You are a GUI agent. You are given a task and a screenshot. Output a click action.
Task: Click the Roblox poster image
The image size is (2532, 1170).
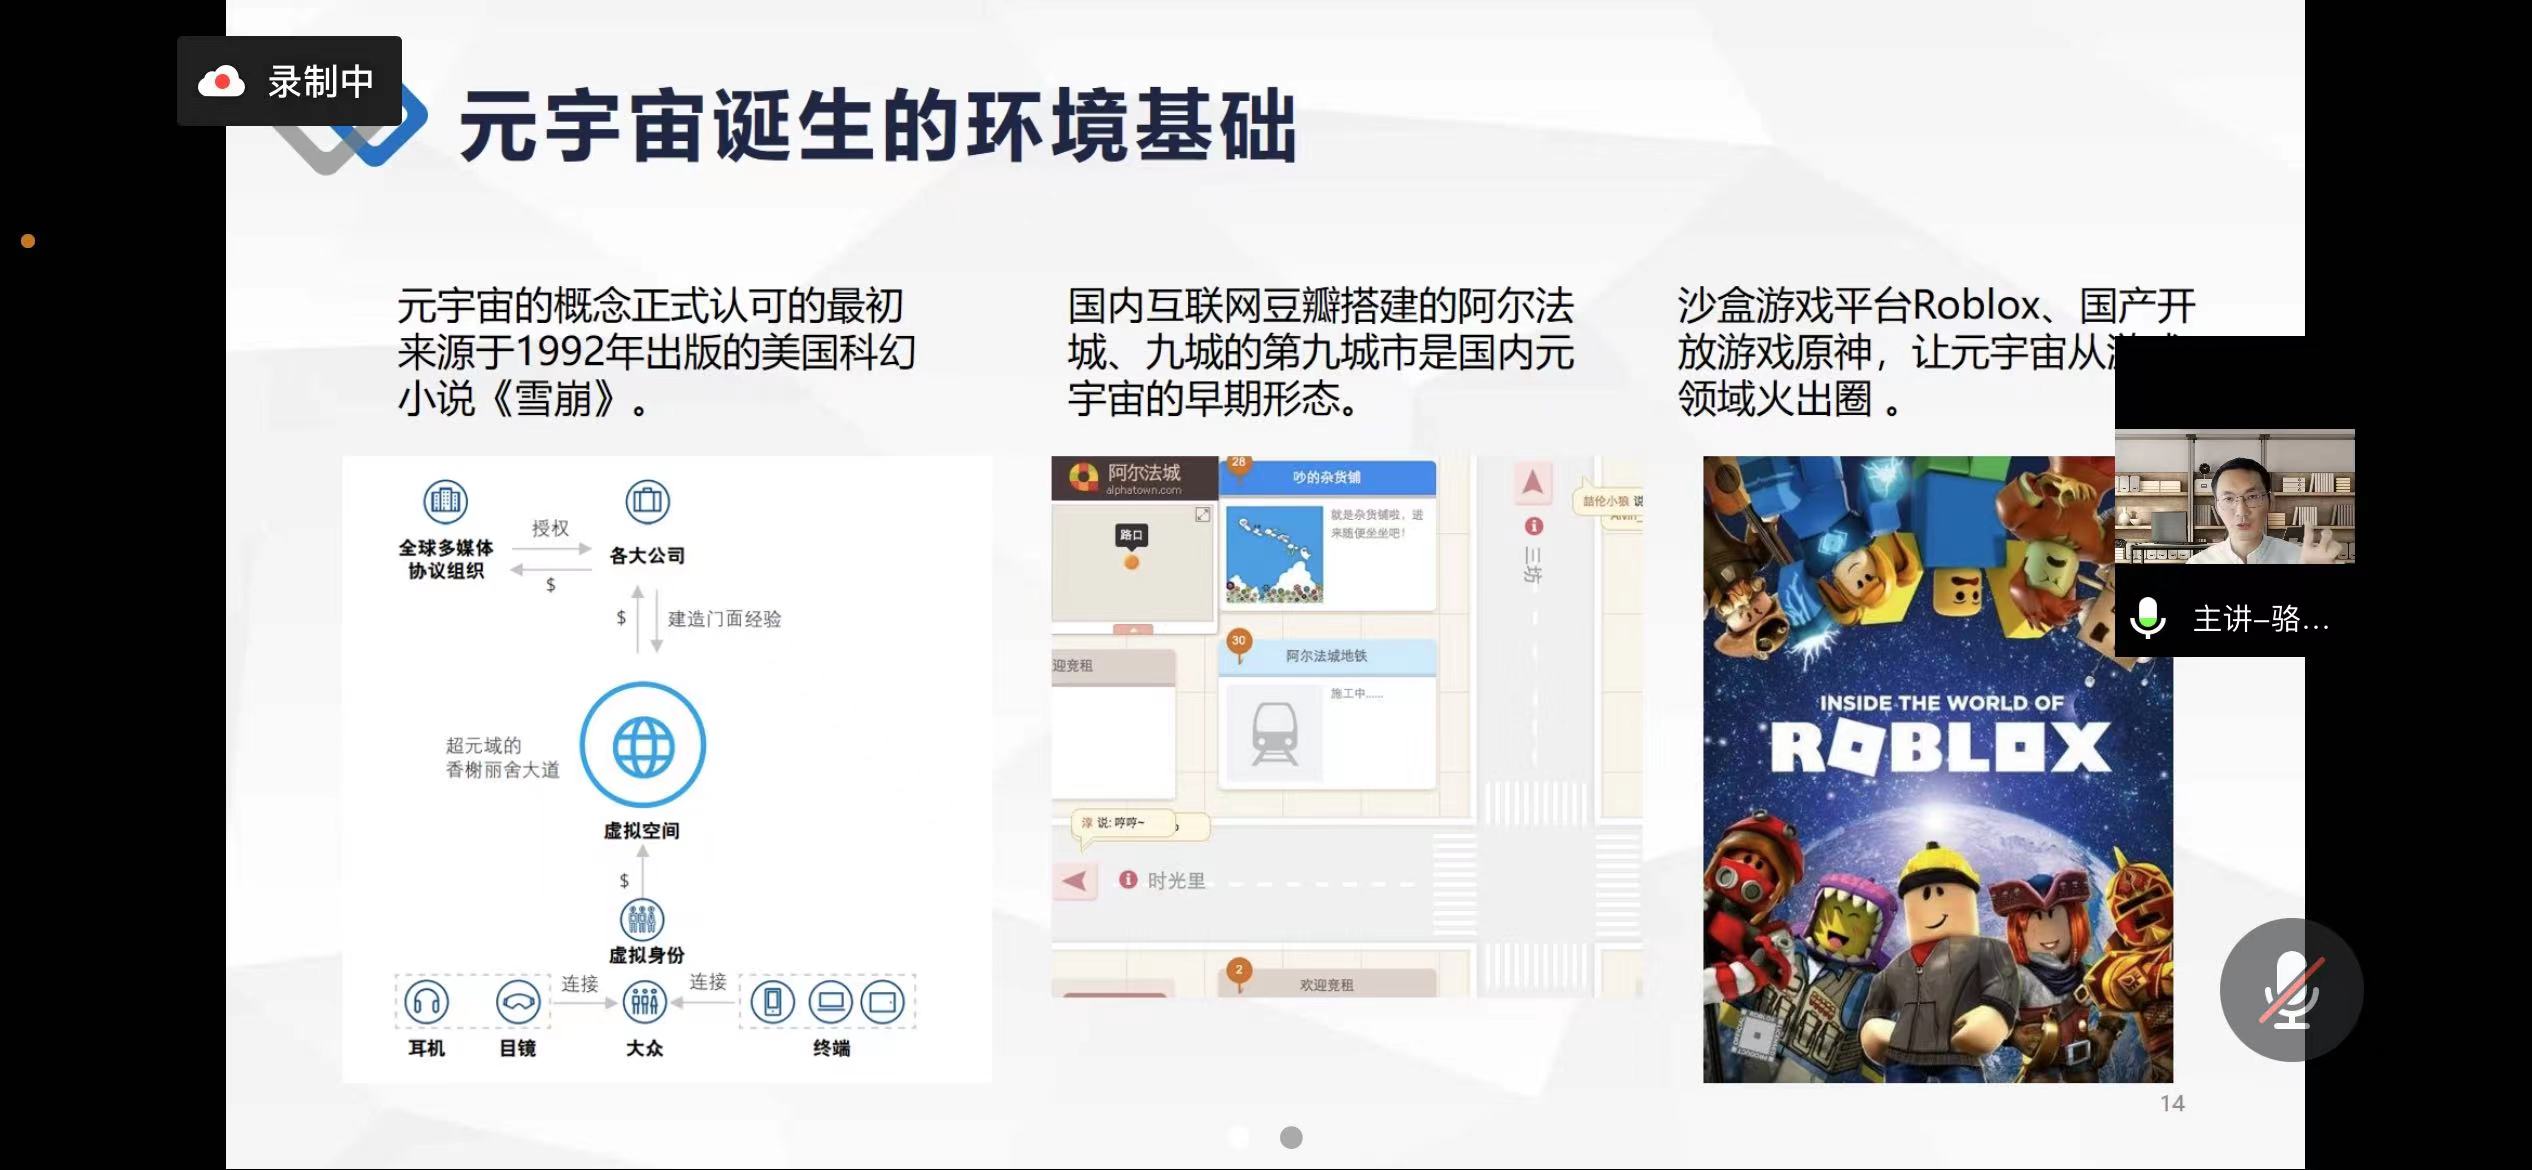point(1938,769)
